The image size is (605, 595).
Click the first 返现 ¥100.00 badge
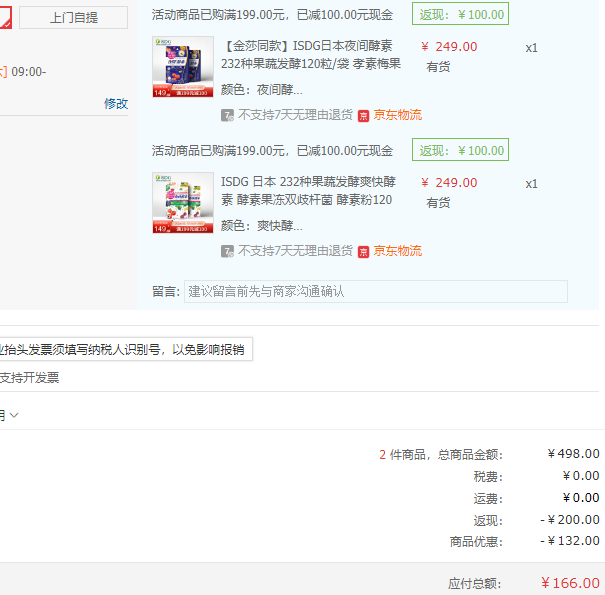point(460,14)
